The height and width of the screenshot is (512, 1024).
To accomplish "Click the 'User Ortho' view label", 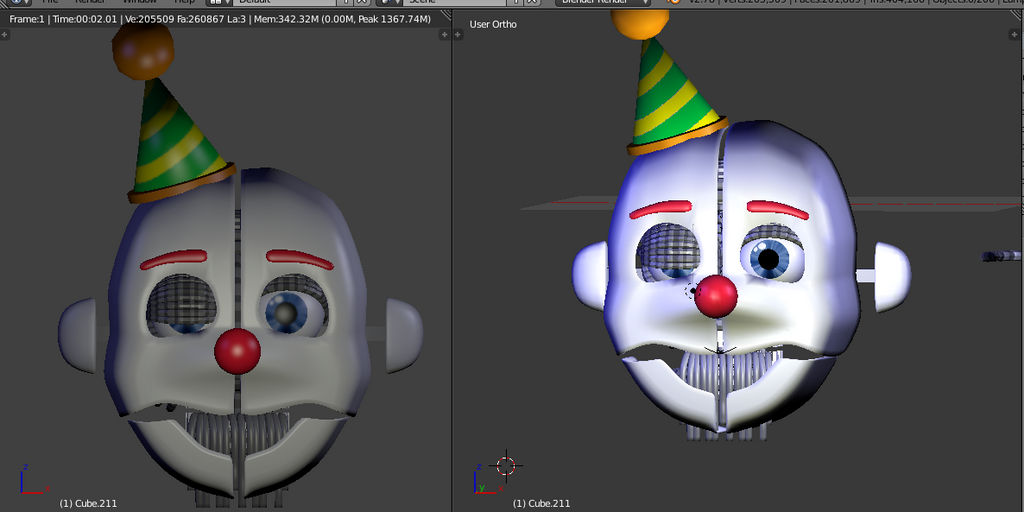I will (493, 24).
